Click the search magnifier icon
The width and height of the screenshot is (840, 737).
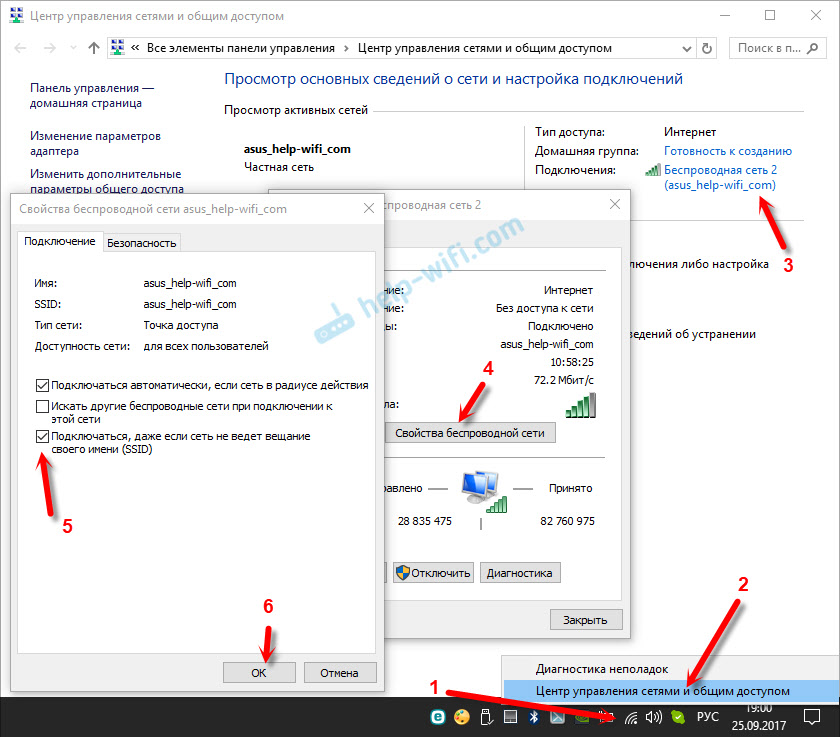[812, 48]
